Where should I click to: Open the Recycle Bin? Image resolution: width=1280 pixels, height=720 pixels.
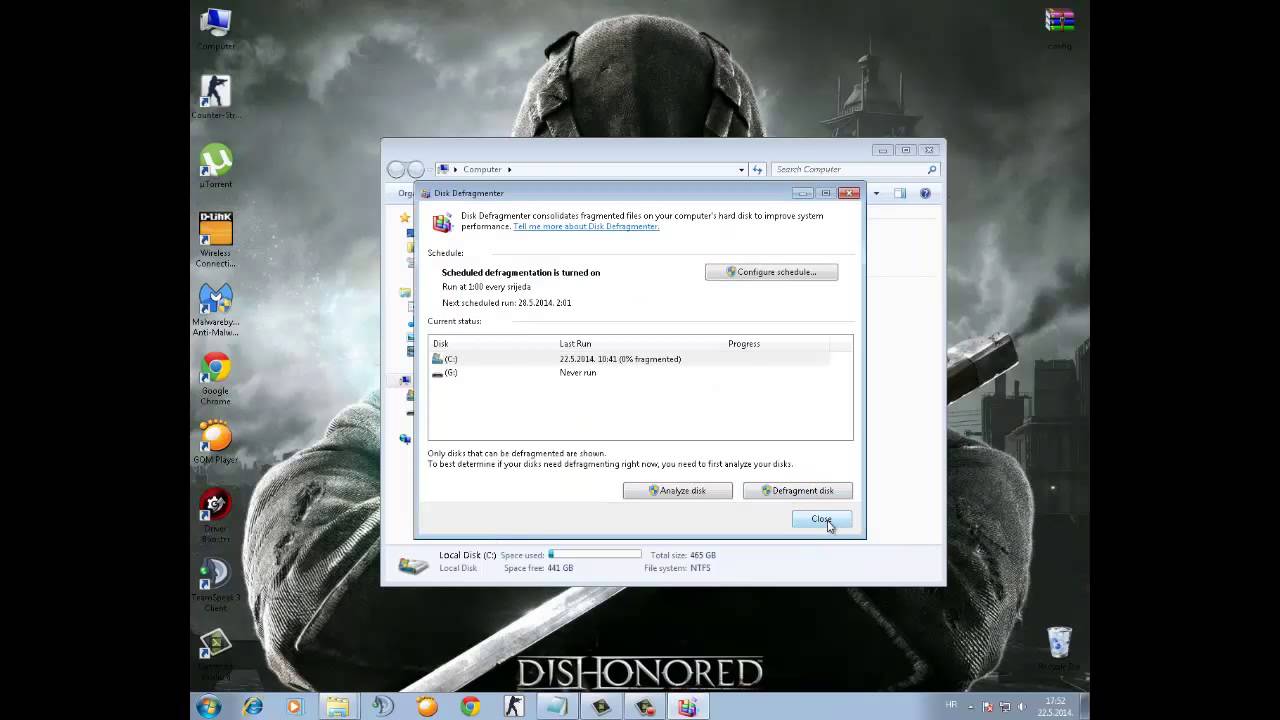[x=1059, y=649]
